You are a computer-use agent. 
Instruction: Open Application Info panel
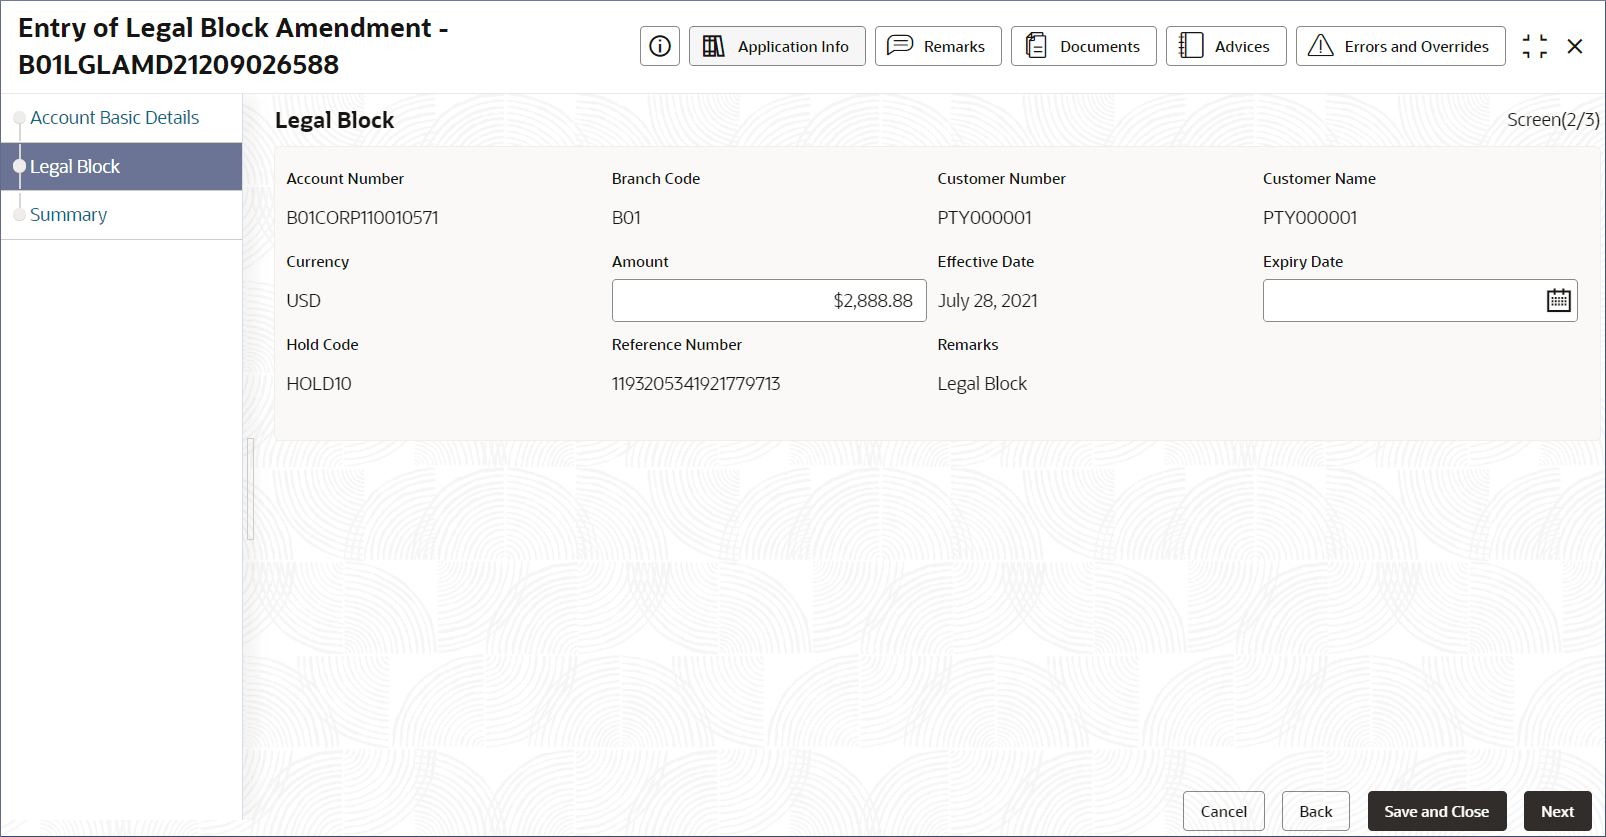pos(777,46)
